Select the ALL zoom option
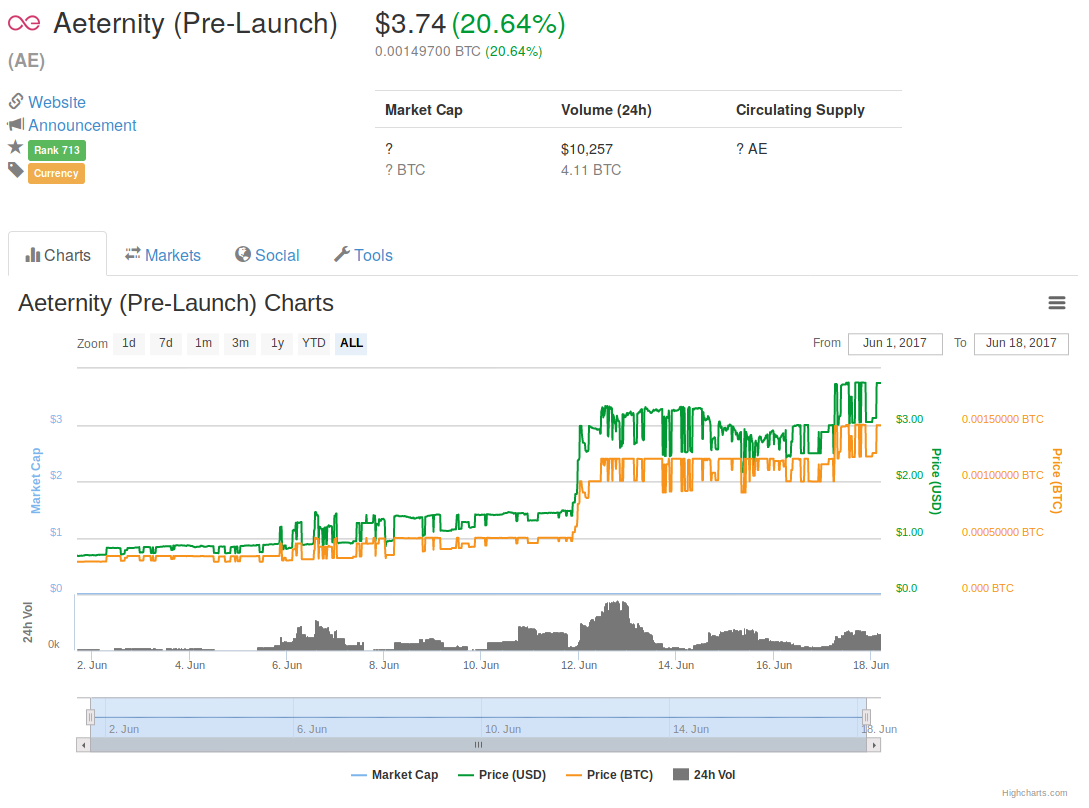Image resolution: width=1089 pixels, height=808 pixels. coord(351,343)
